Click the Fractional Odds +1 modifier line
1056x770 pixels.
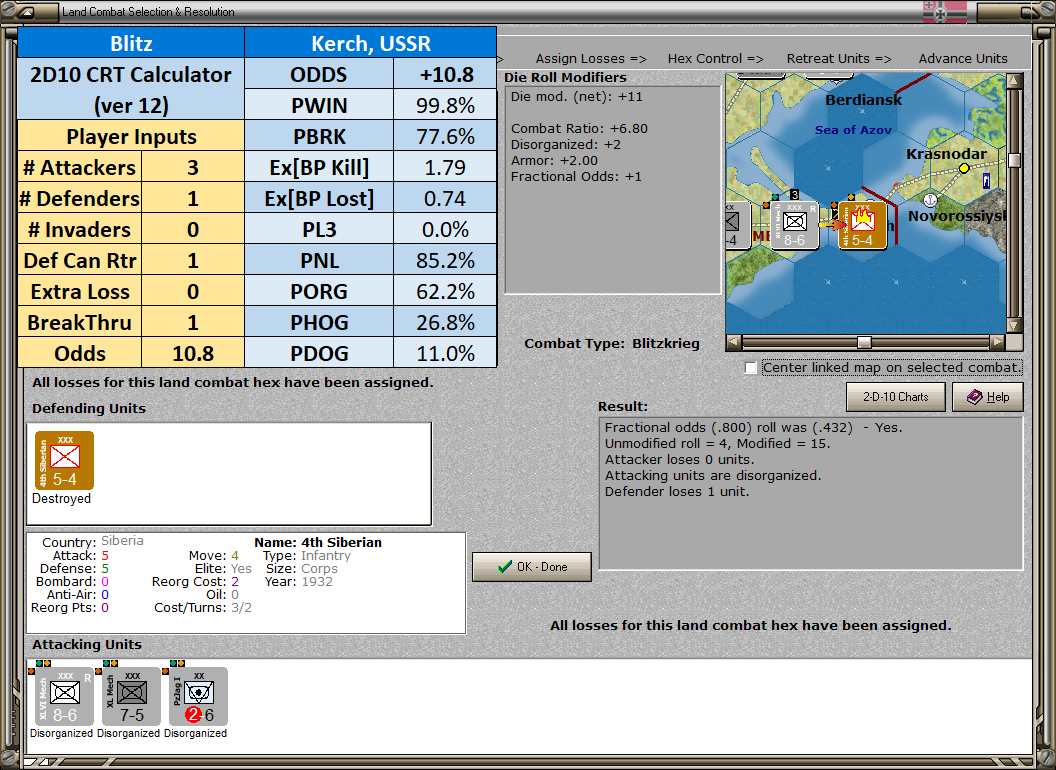tap(576, 177)
